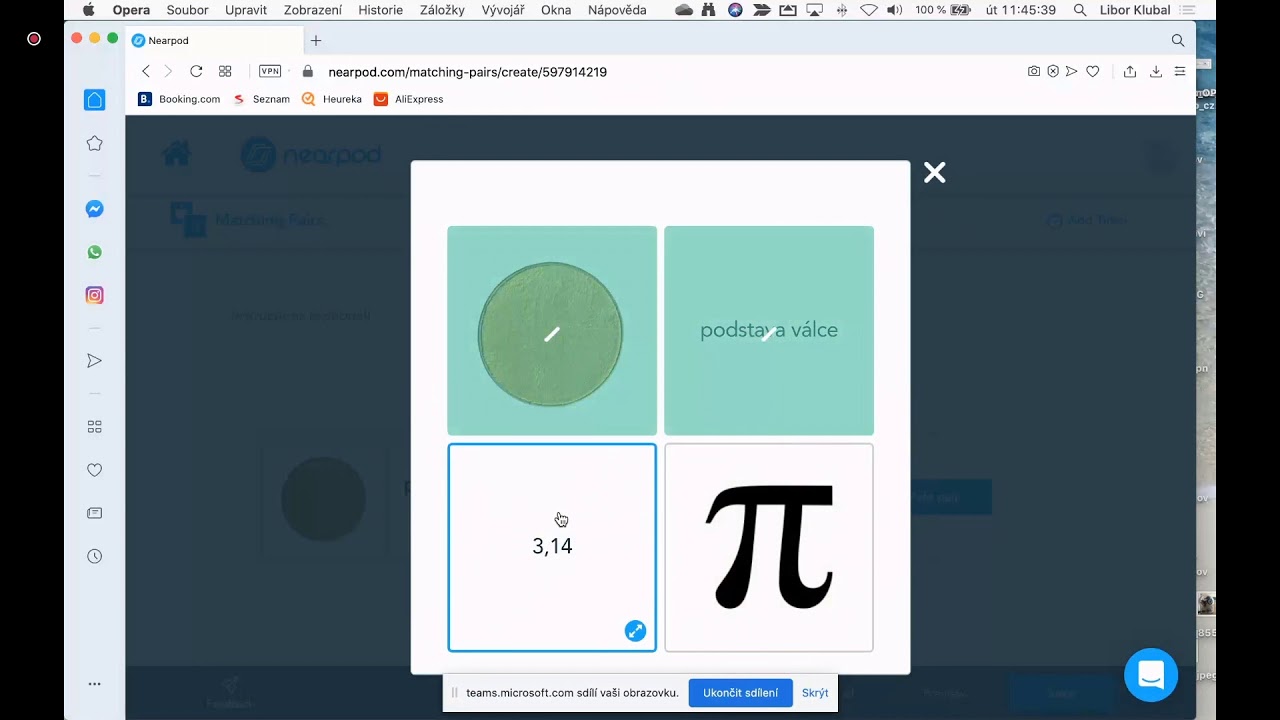
Task: Open History clock in sidebar
Action: [x=94, y=556]
